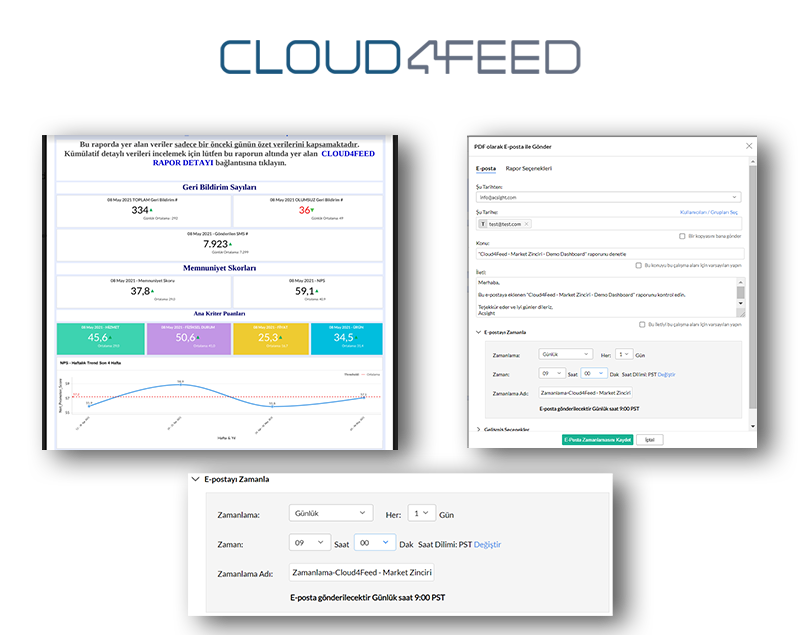Click the NPS value 59,1
The height and width of the screenshot is (635, 800).
point(305,291)
